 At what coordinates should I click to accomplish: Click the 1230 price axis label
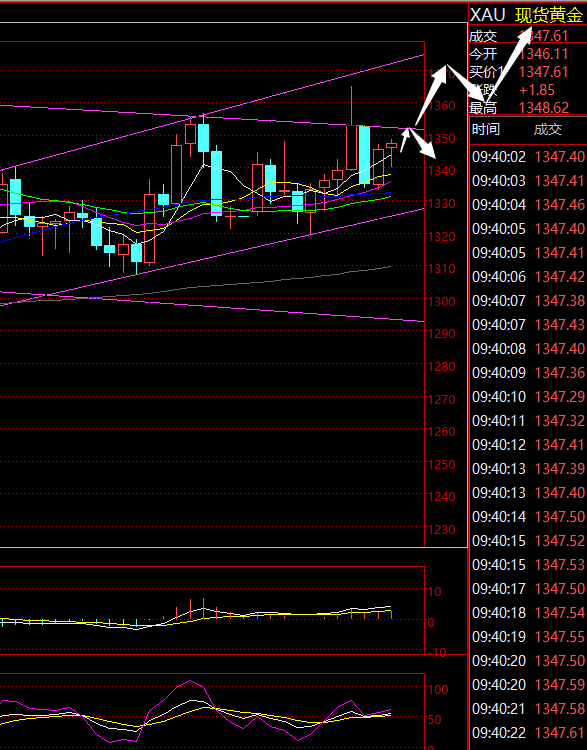pyautogui.click(x=442, y=530)
